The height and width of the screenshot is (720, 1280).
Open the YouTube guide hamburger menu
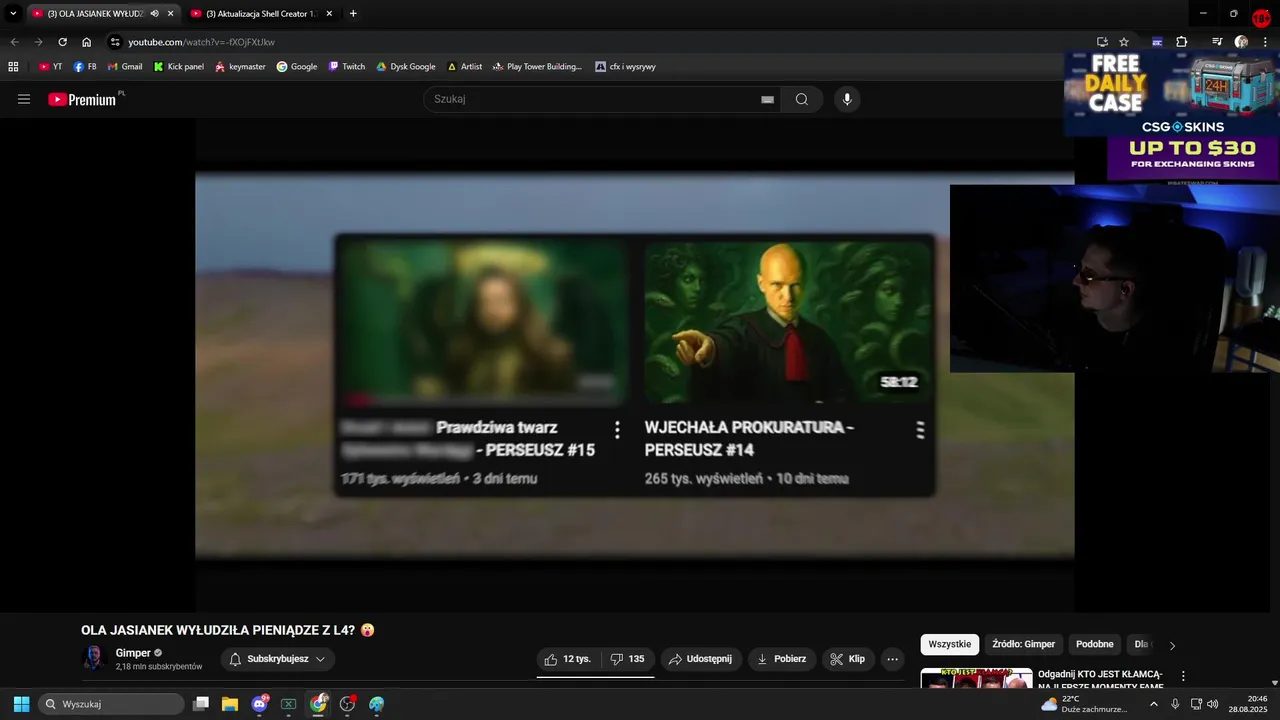[24, 99]
